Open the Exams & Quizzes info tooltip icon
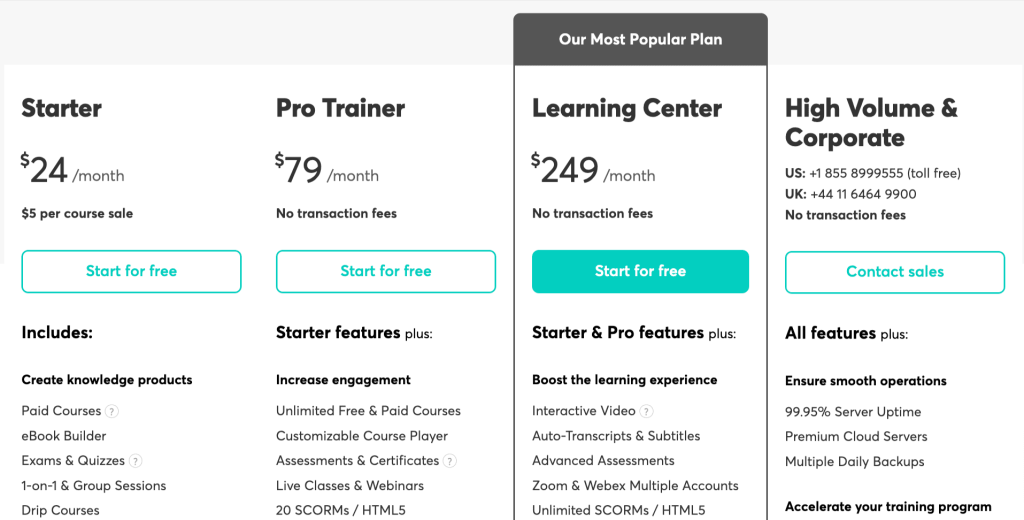1024x520 pixels. pyautogui.click(x=136, y=461)
